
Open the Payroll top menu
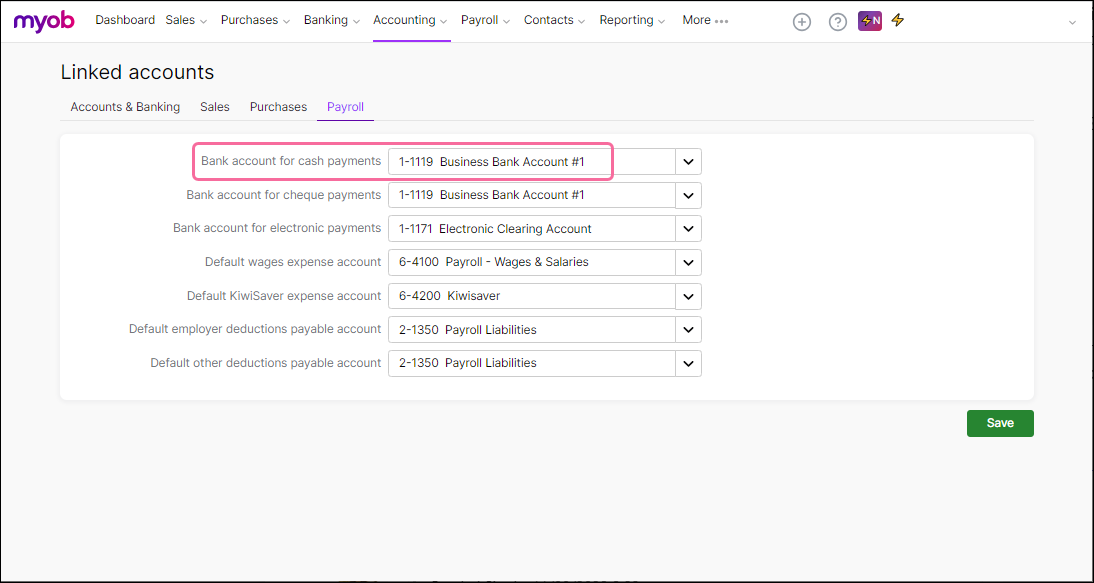(486, 20)
